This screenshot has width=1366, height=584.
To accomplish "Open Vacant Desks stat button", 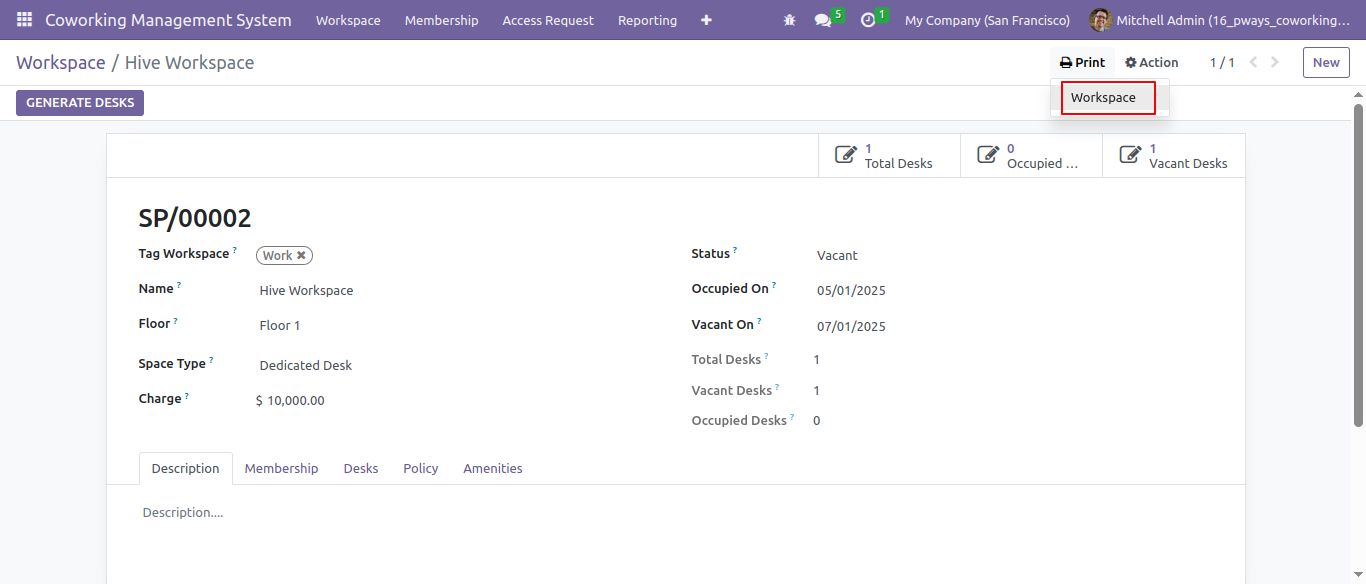I will click(1174, 156).
